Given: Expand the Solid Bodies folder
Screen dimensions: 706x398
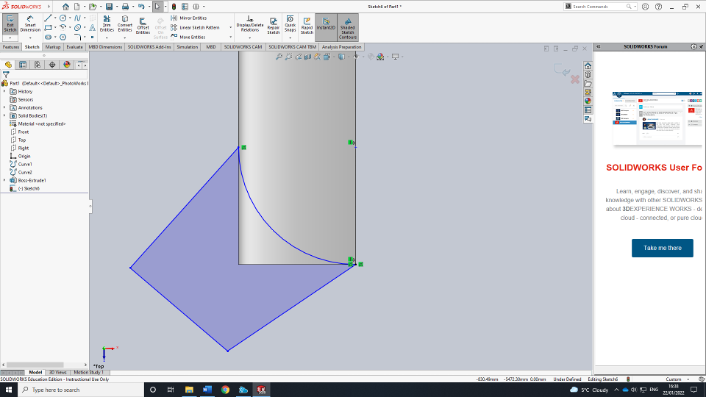Looking at the screenshot, I should pos(5,116).
